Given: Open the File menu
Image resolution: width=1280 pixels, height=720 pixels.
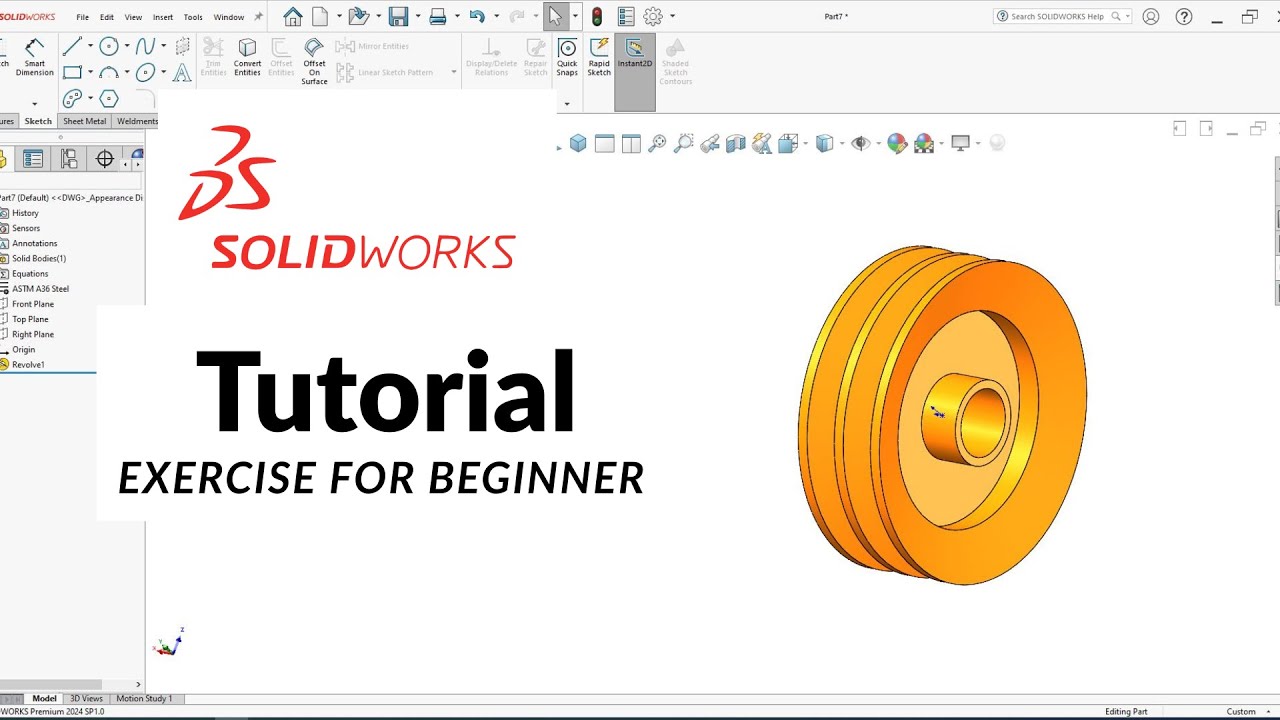Looking at the screenshot, I should [x=83, y=17].
